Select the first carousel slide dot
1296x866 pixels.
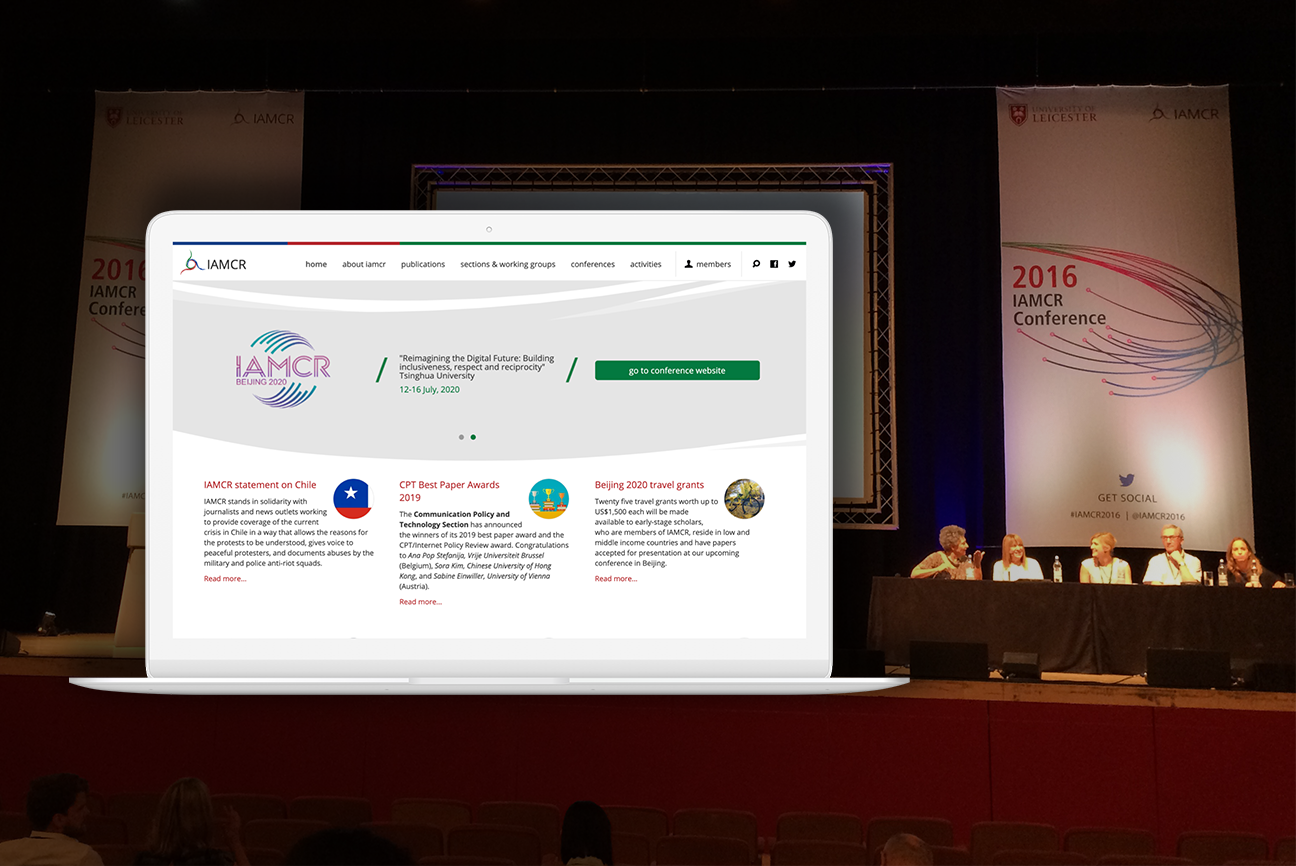461,437
